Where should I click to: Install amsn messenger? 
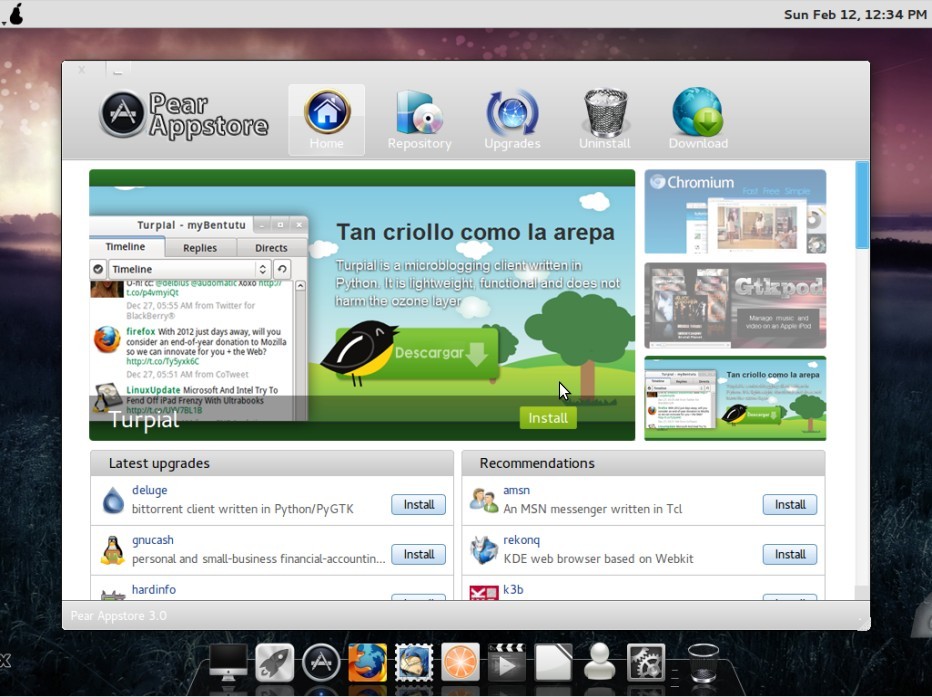(x=790, y=504)
